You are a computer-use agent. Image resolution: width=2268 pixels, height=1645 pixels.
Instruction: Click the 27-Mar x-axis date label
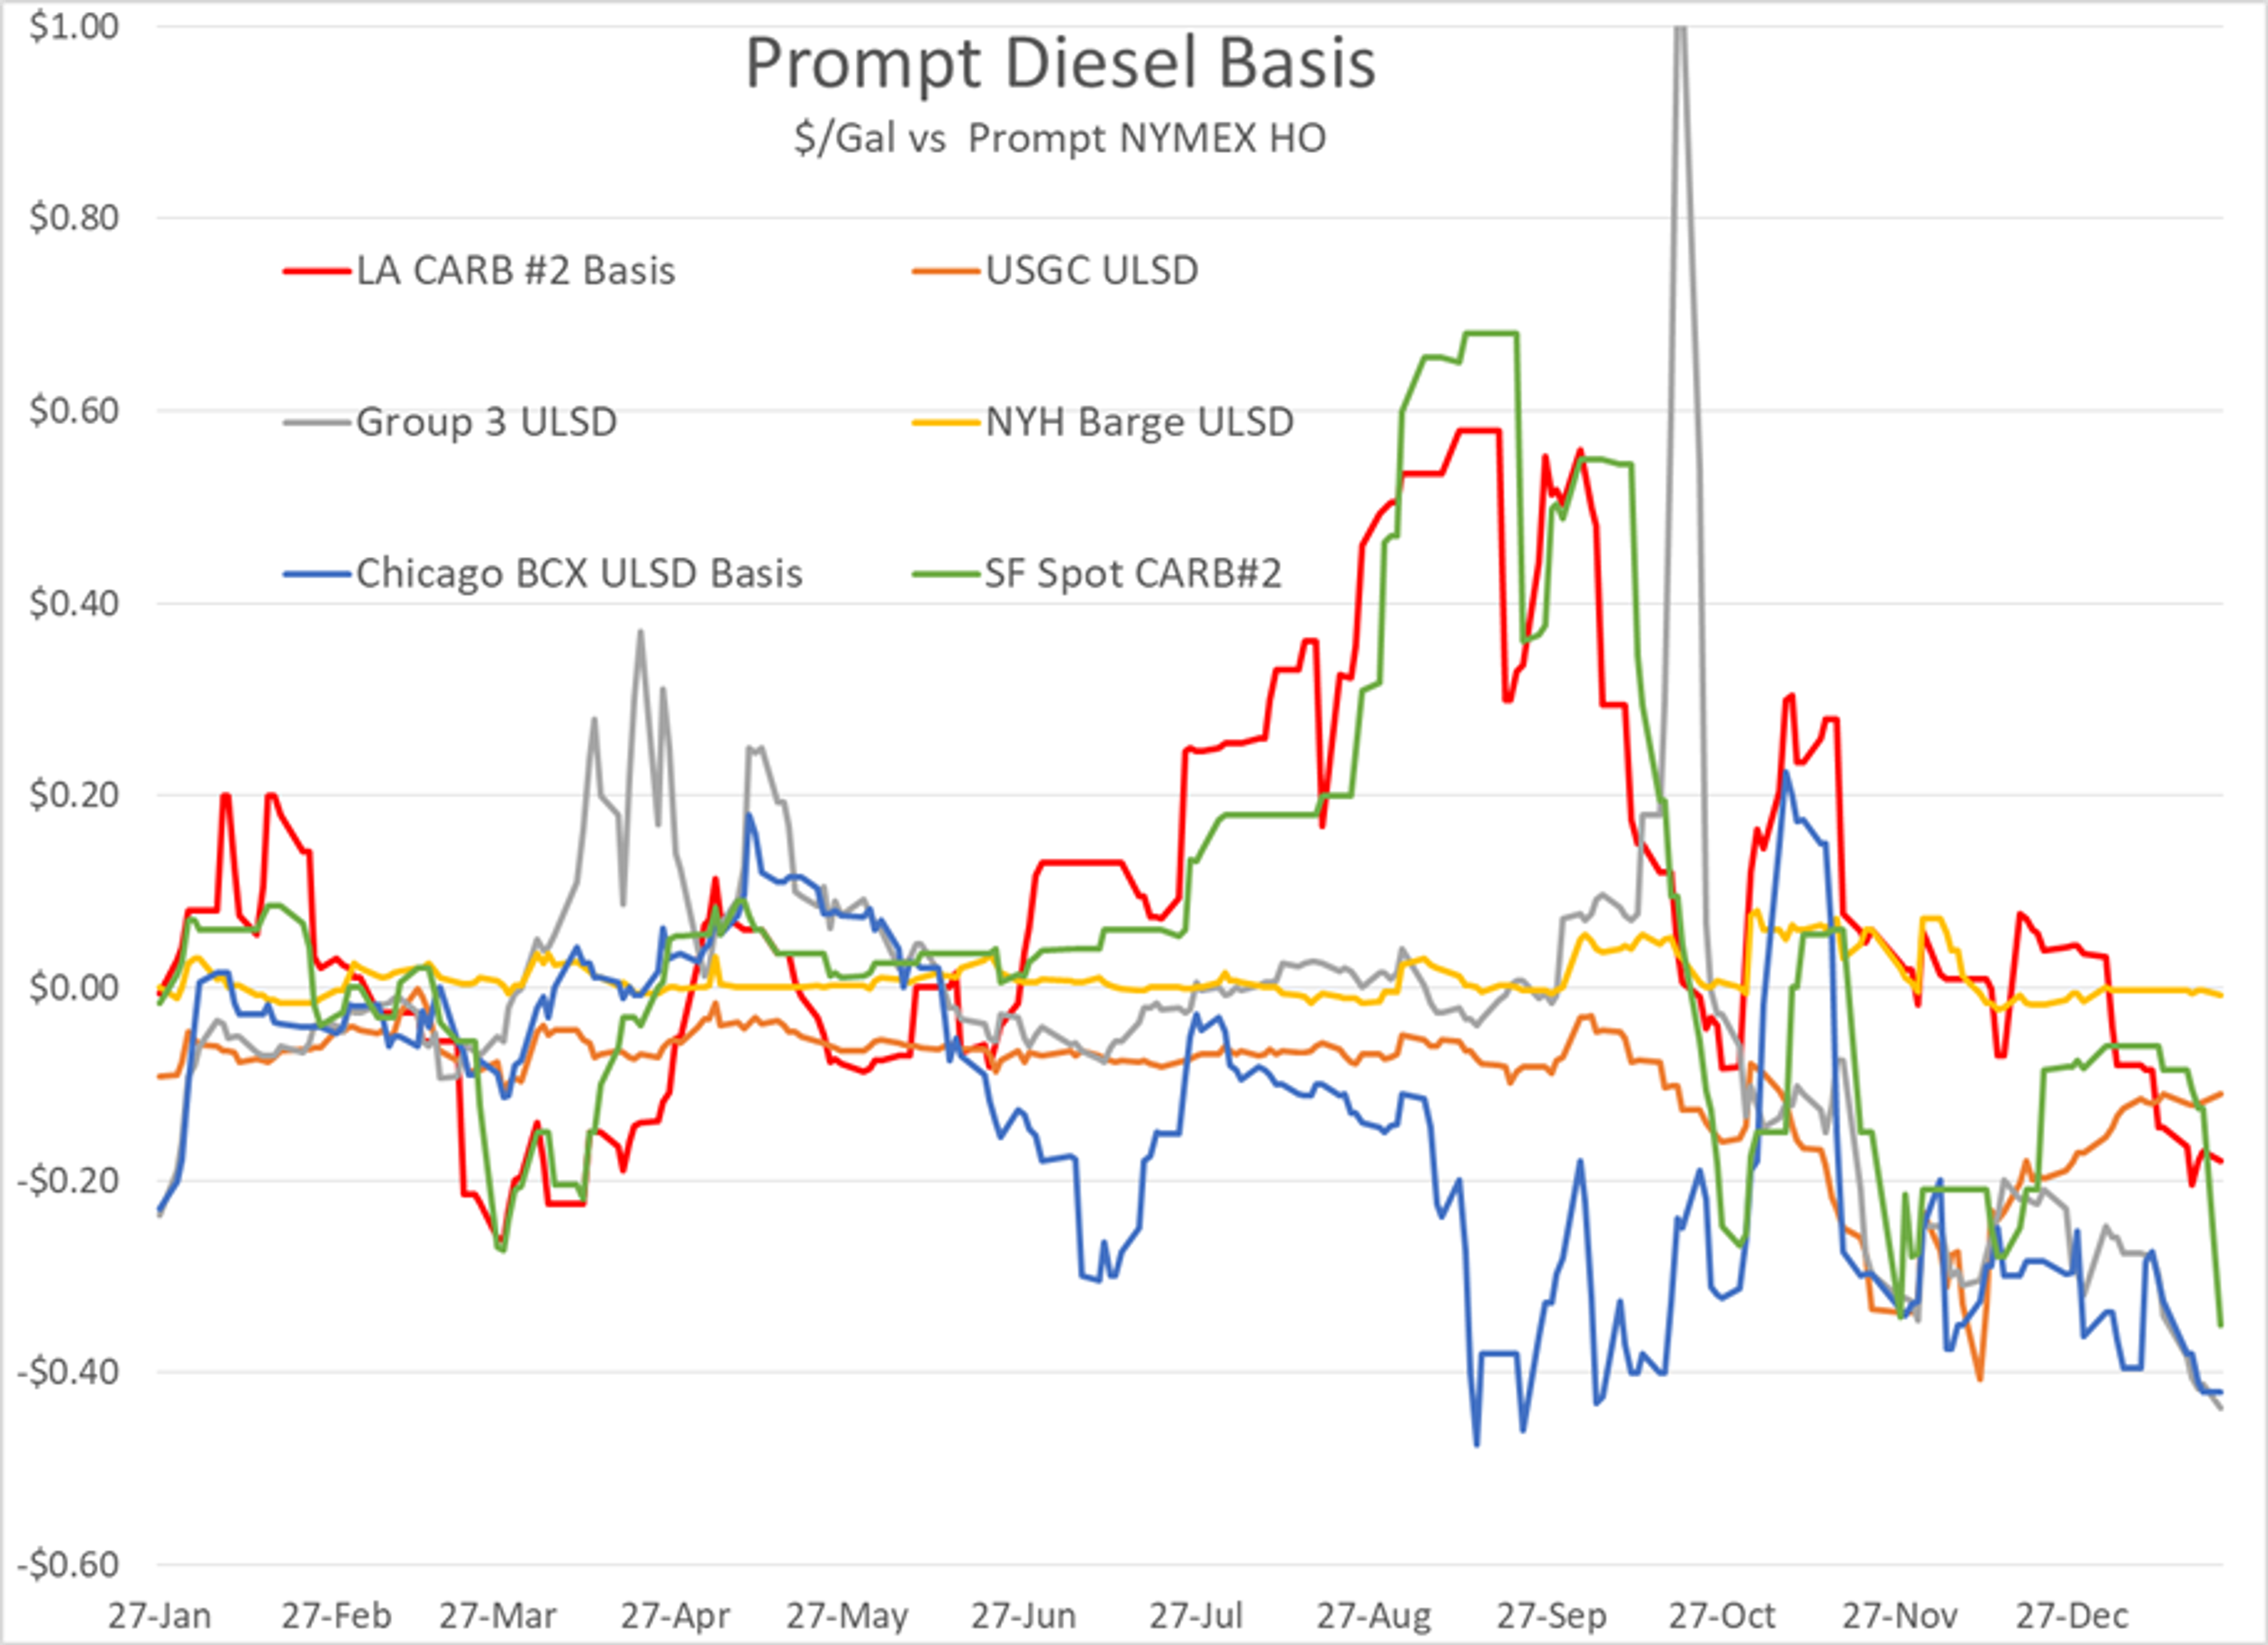click(498, 1615)
